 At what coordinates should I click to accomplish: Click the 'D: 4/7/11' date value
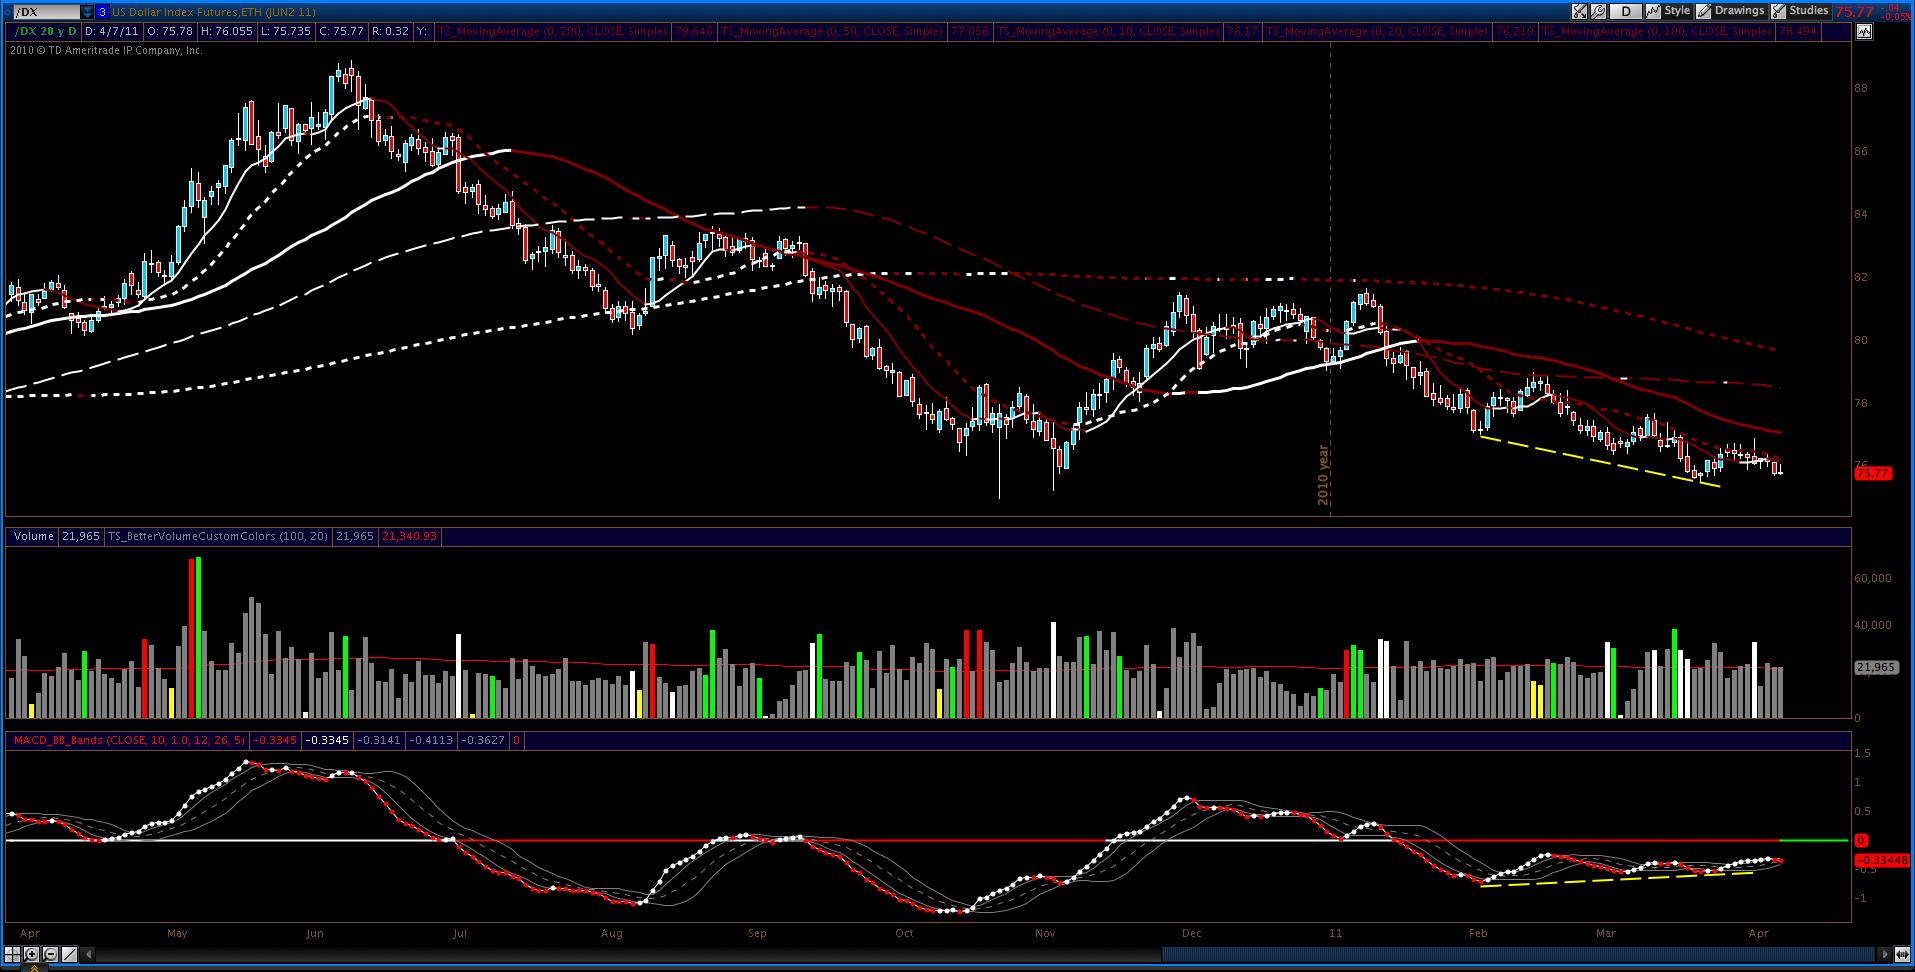click(x=111, y=31)
